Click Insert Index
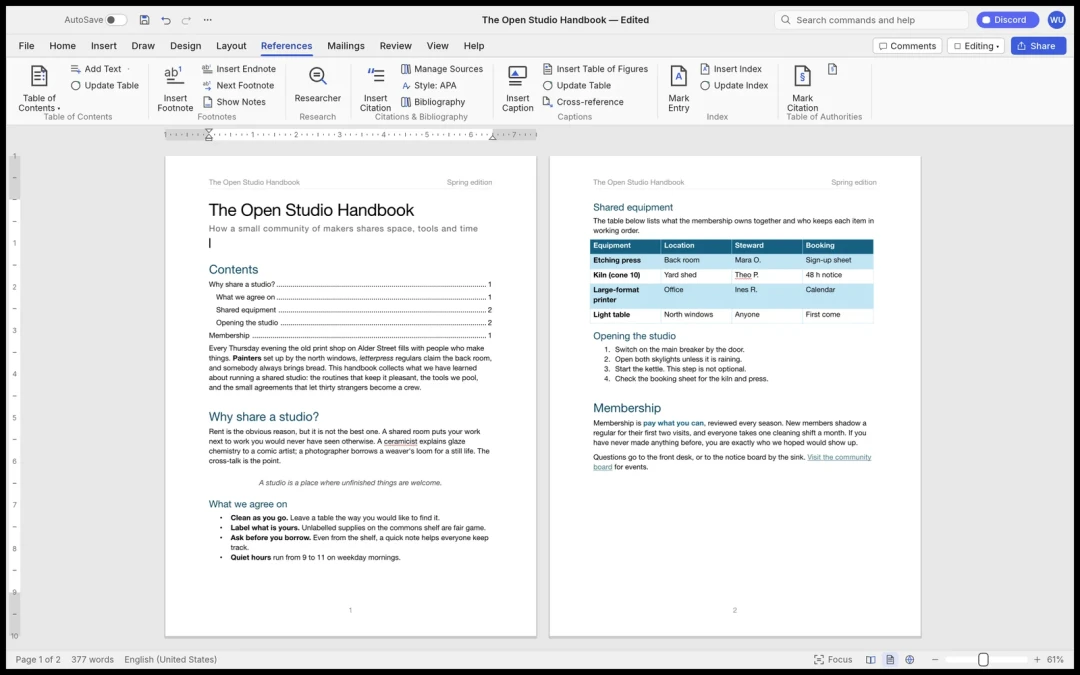This screenshot has height=675, width=1080. click(x=731, y=69)
